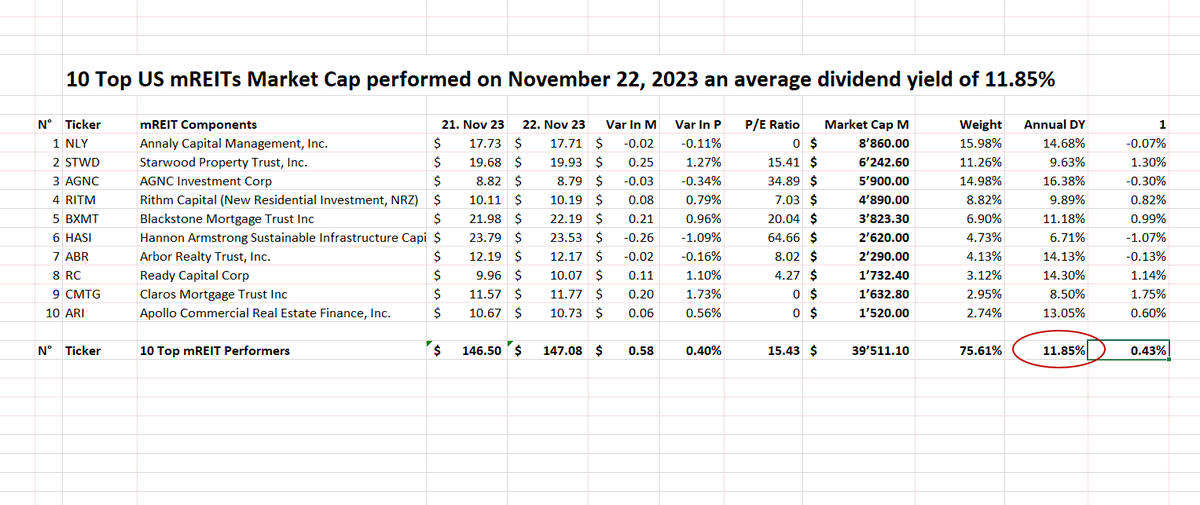Select the NLY ticker cell
This screenshot has width=1200, height=505.
pos(77,144)
